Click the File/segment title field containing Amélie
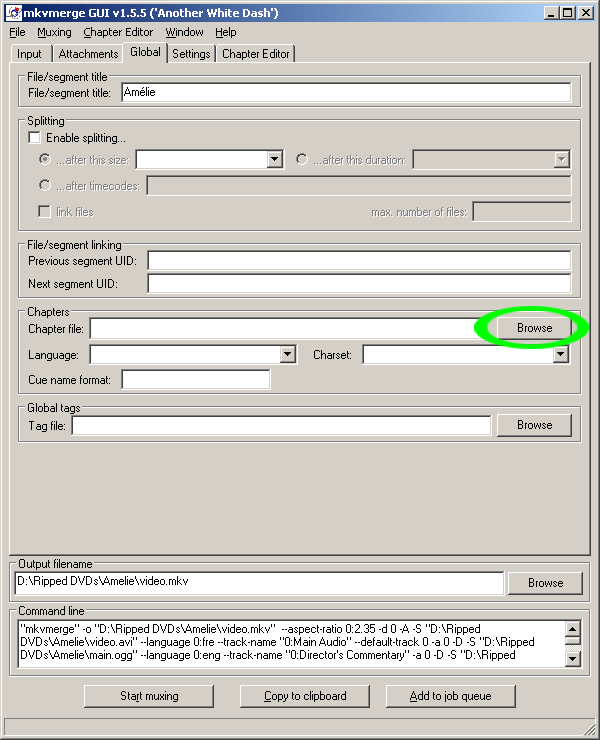The image size is (600, 740). pyautogui.click(x=346, y=92)
